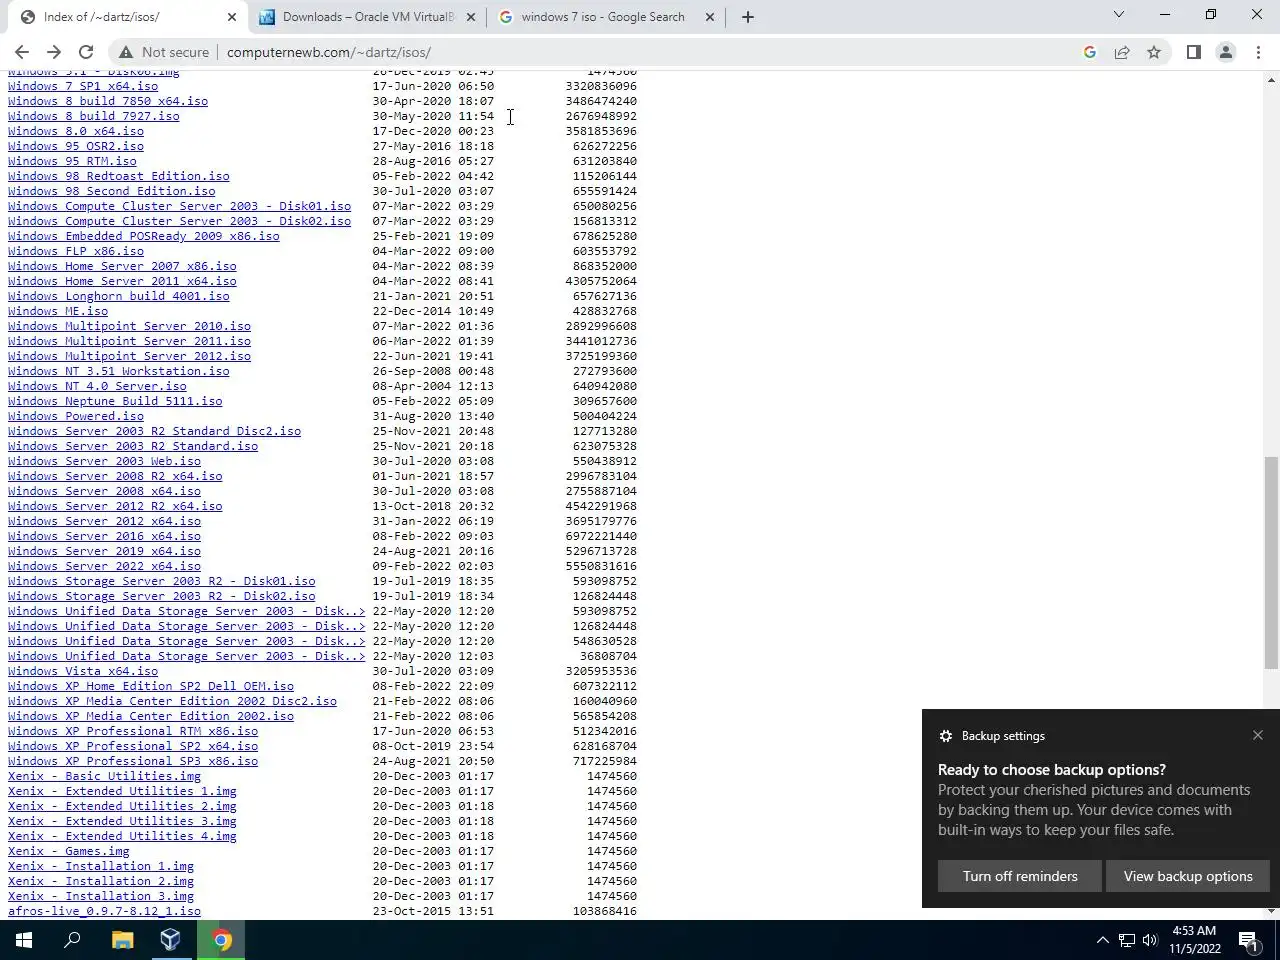
Task: Open File Explorer from the taskbar
Action: coord(122,940)
